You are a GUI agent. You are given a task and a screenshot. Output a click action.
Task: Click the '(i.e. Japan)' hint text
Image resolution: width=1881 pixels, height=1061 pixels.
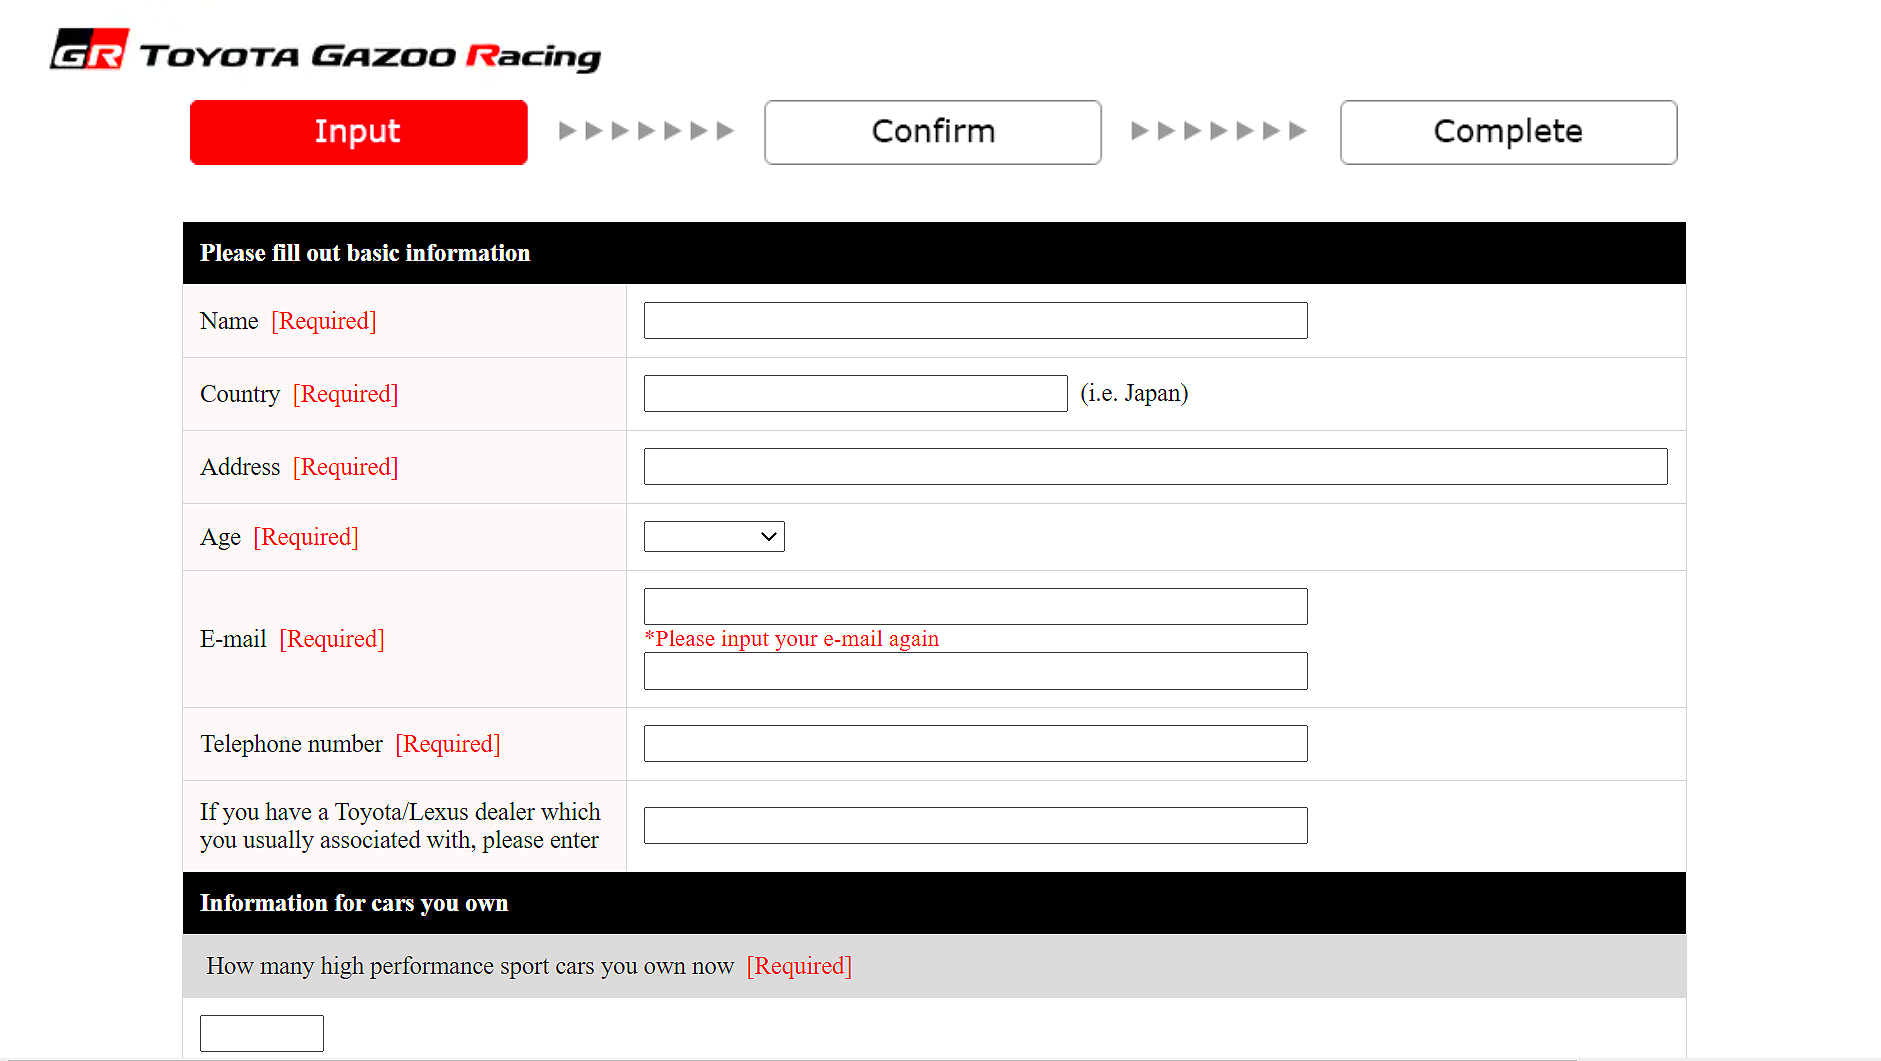(x=1134, y=394)
